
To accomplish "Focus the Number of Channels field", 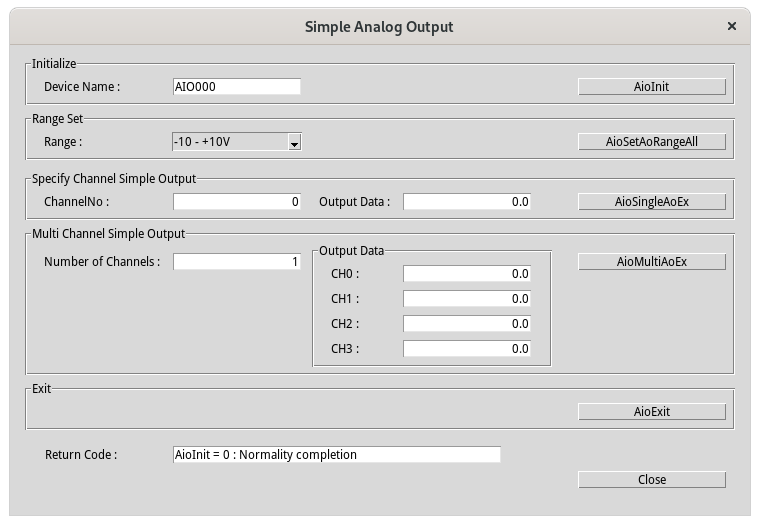I will point(236,262).
